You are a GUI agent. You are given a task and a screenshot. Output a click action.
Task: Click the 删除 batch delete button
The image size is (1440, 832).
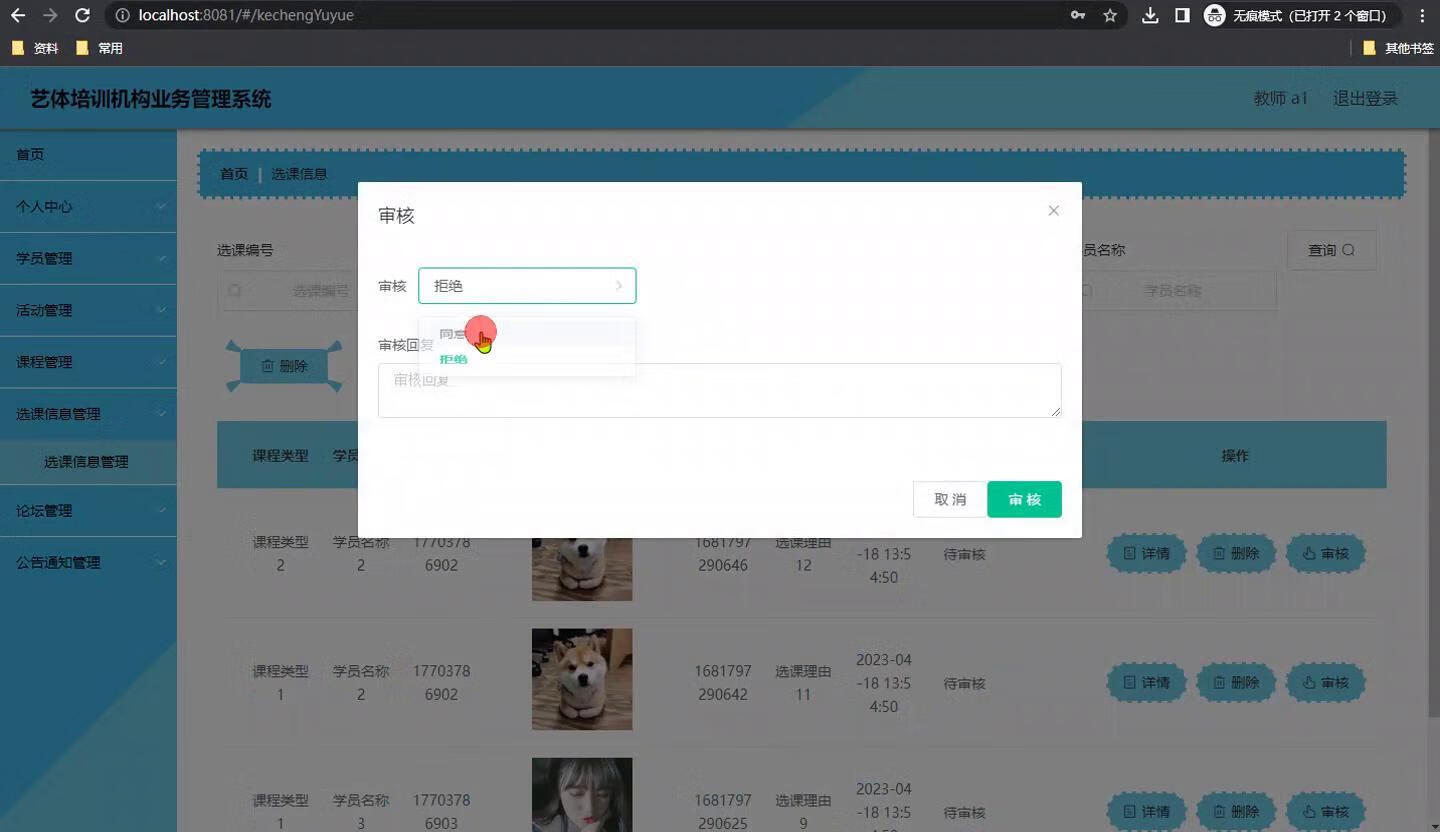click(284, 366)
